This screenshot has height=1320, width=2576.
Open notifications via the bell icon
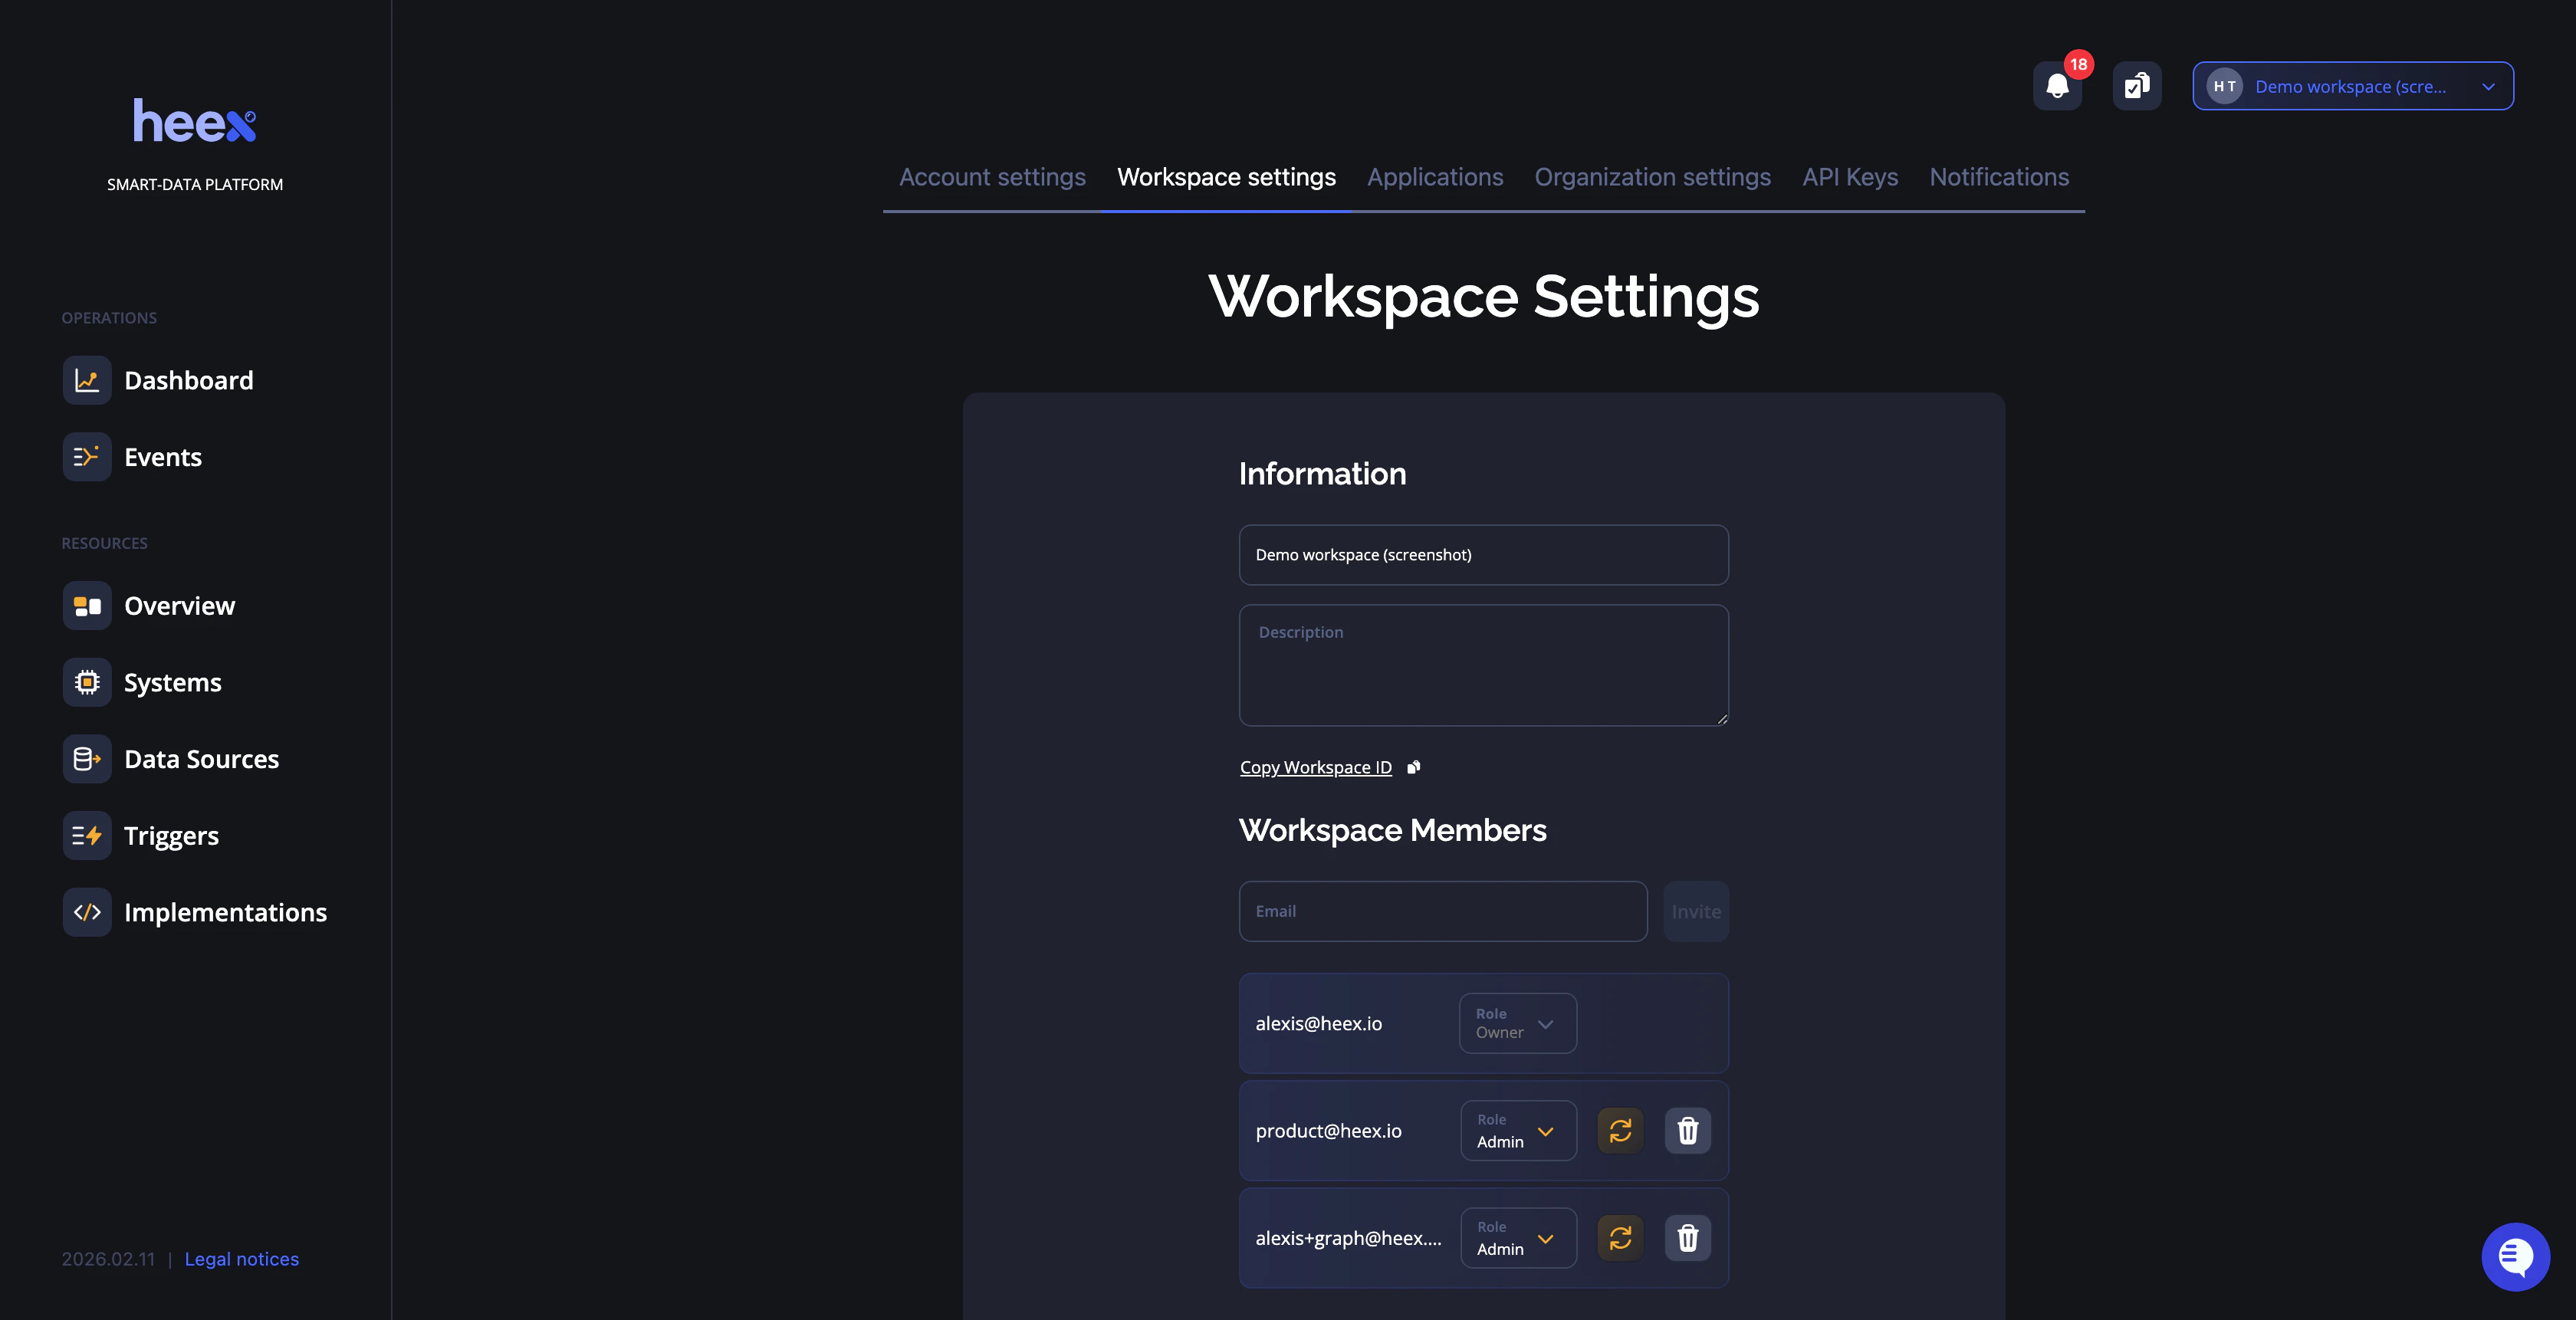click(x=2057, y=86)
